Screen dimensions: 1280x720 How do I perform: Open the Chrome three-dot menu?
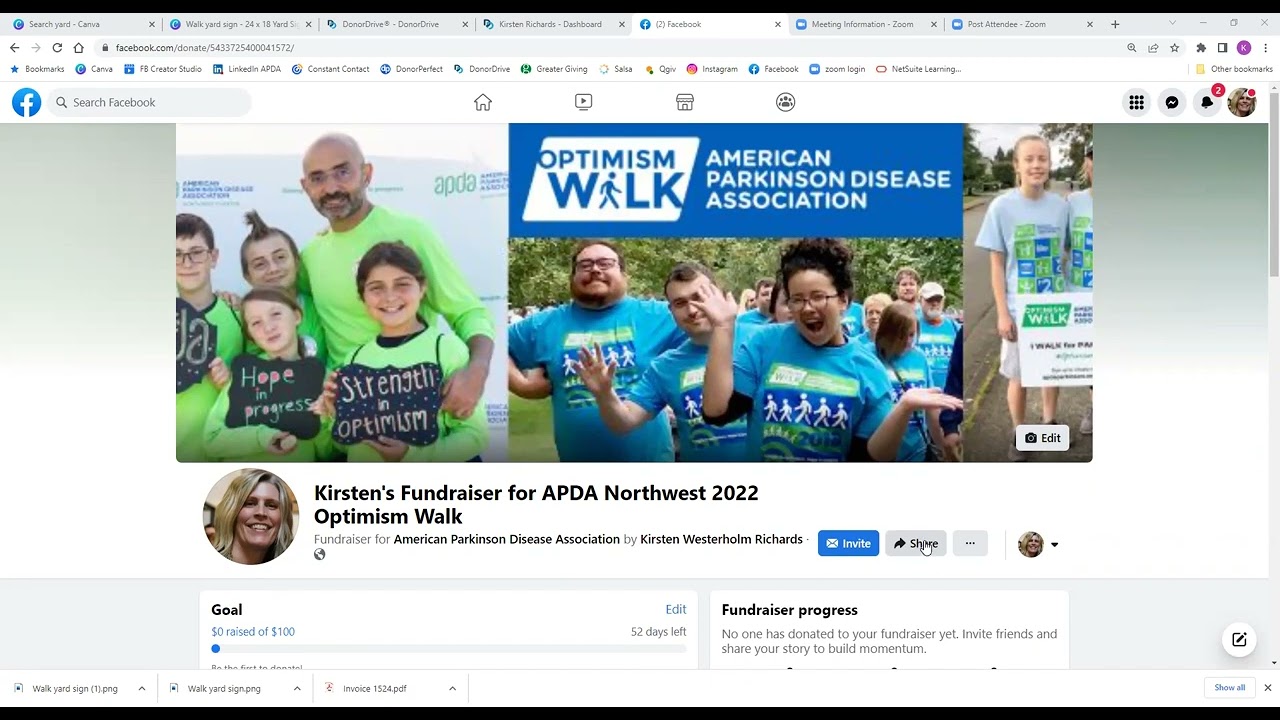tap(1265, 48)
